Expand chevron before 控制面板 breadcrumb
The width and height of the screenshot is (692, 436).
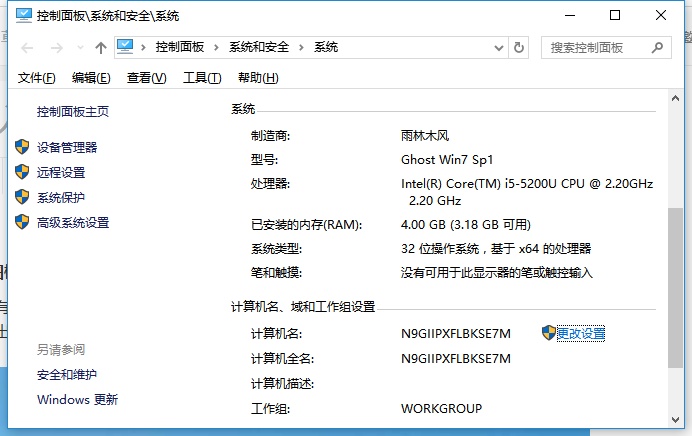[x=143, y=47]
